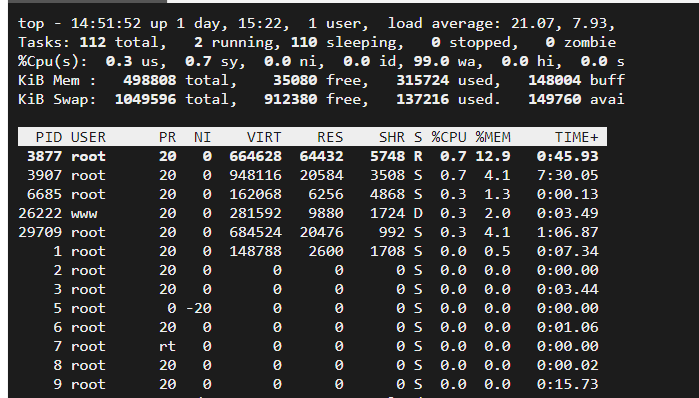Click VIRT value 664628
The width and height of the screenshot is (699, 398).
coord(255,156)
